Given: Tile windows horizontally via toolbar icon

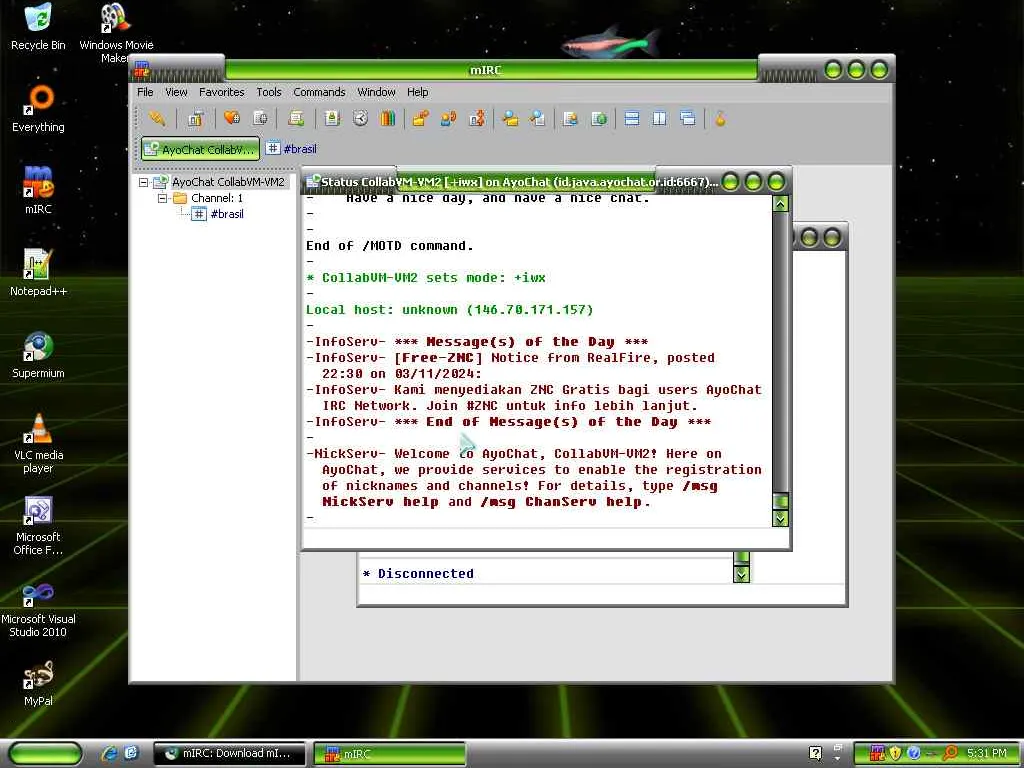Looking at the screenshot, I should (x=632, y=118).
